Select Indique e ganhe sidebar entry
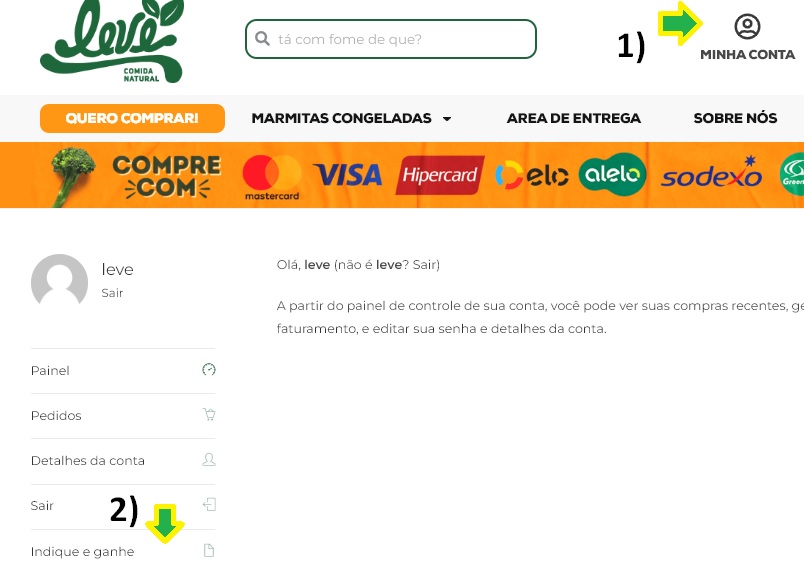The image size is (804, 571). coord(82,551)
